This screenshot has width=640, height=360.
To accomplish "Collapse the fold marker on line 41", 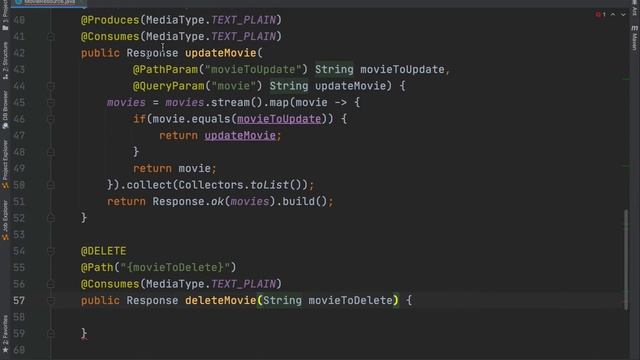I will 51,37.
